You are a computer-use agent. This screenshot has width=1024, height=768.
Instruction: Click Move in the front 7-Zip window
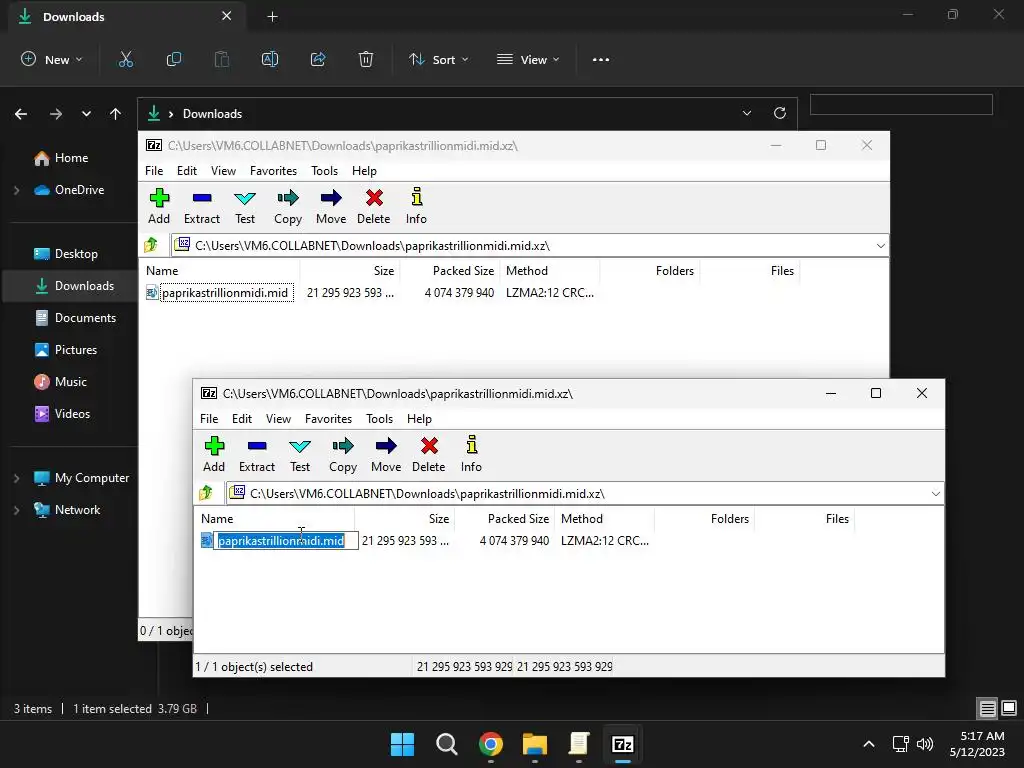(386, 454)
